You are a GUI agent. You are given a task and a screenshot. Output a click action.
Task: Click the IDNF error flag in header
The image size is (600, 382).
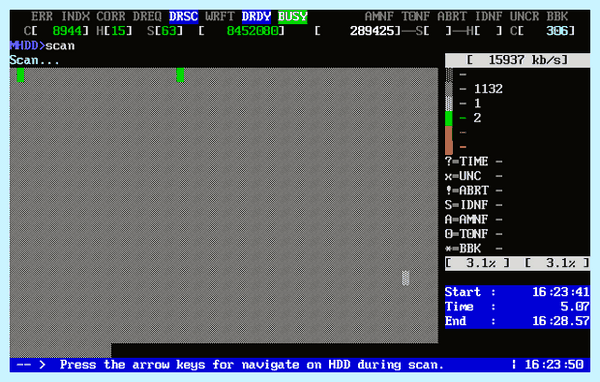click(x=488, y=16)
